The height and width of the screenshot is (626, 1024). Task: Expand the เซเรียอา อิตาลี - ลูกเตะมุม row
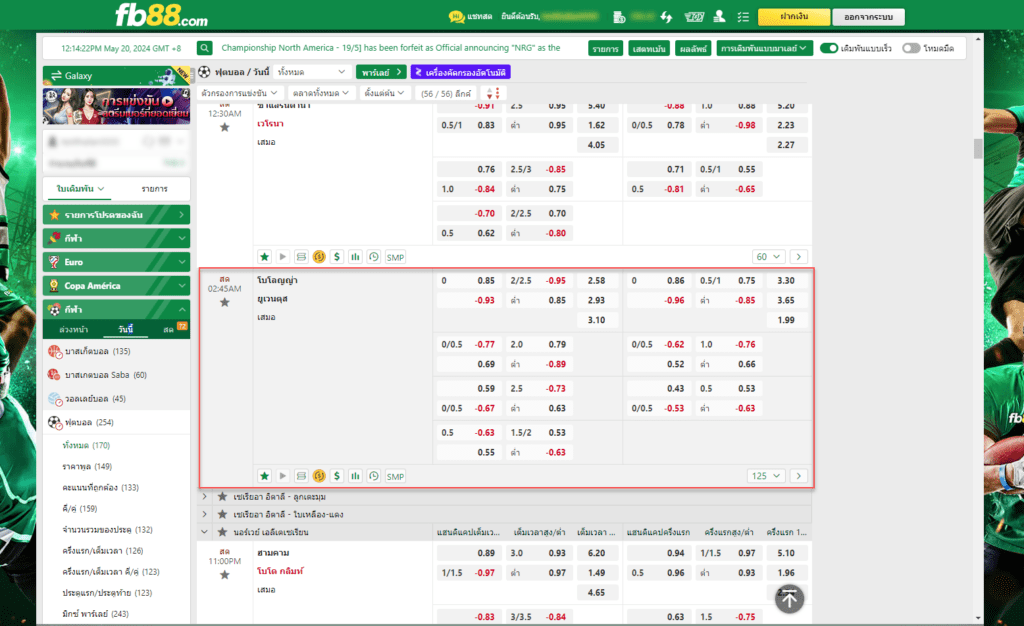[204, 497]
